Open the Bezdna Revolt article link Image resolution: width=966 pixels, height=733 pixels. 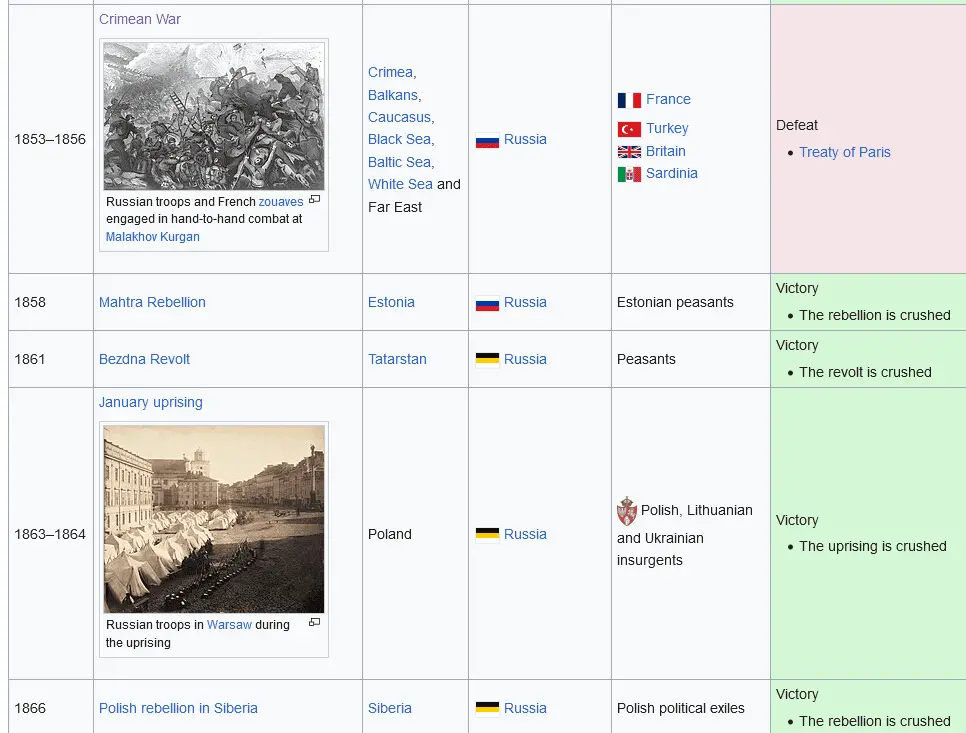(144, 359)
